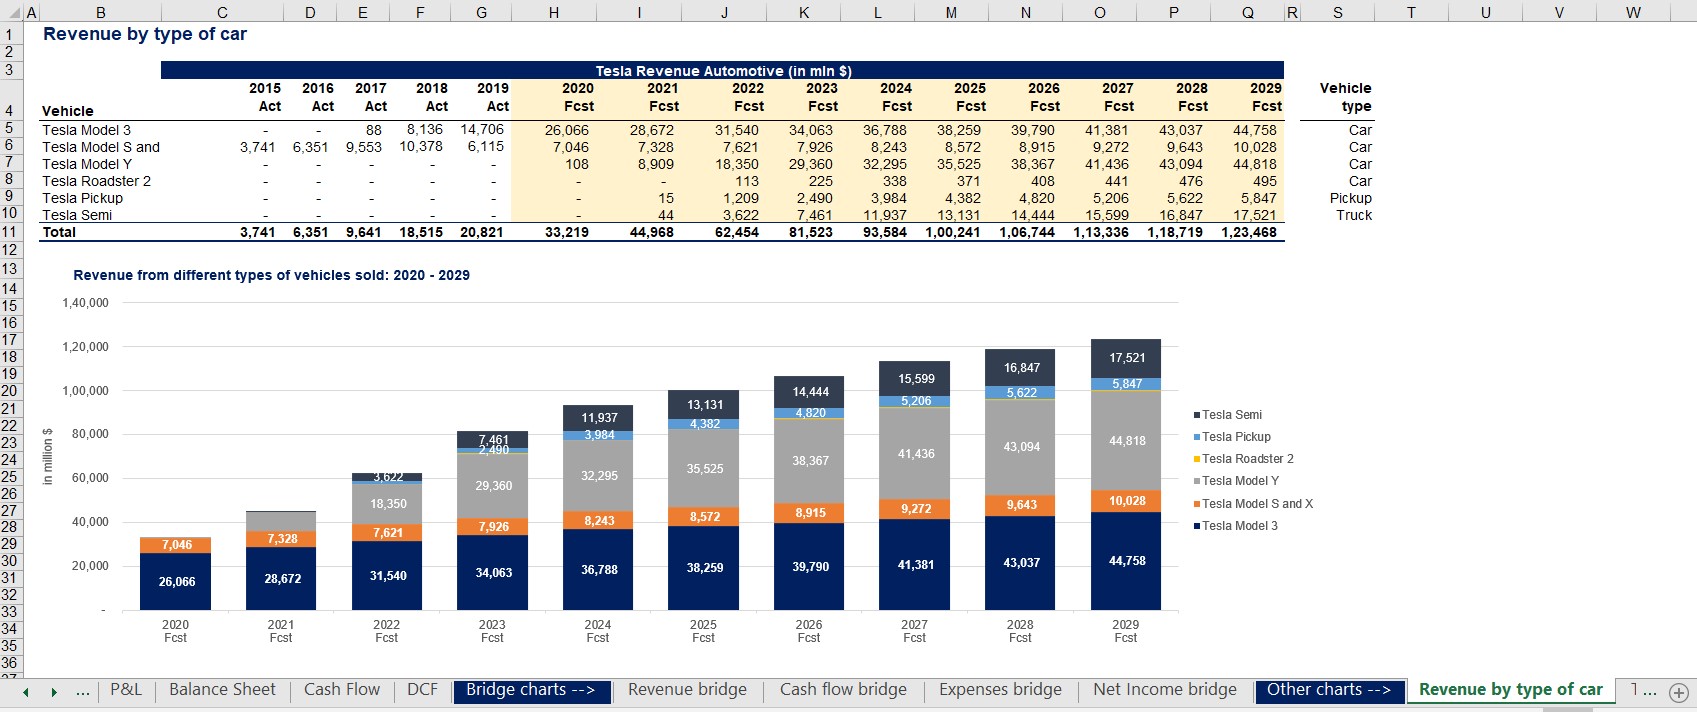Select the 2025 Model Y bar segment 35,525
This screenshot has width=1697, height=712.
coord(704,469)
